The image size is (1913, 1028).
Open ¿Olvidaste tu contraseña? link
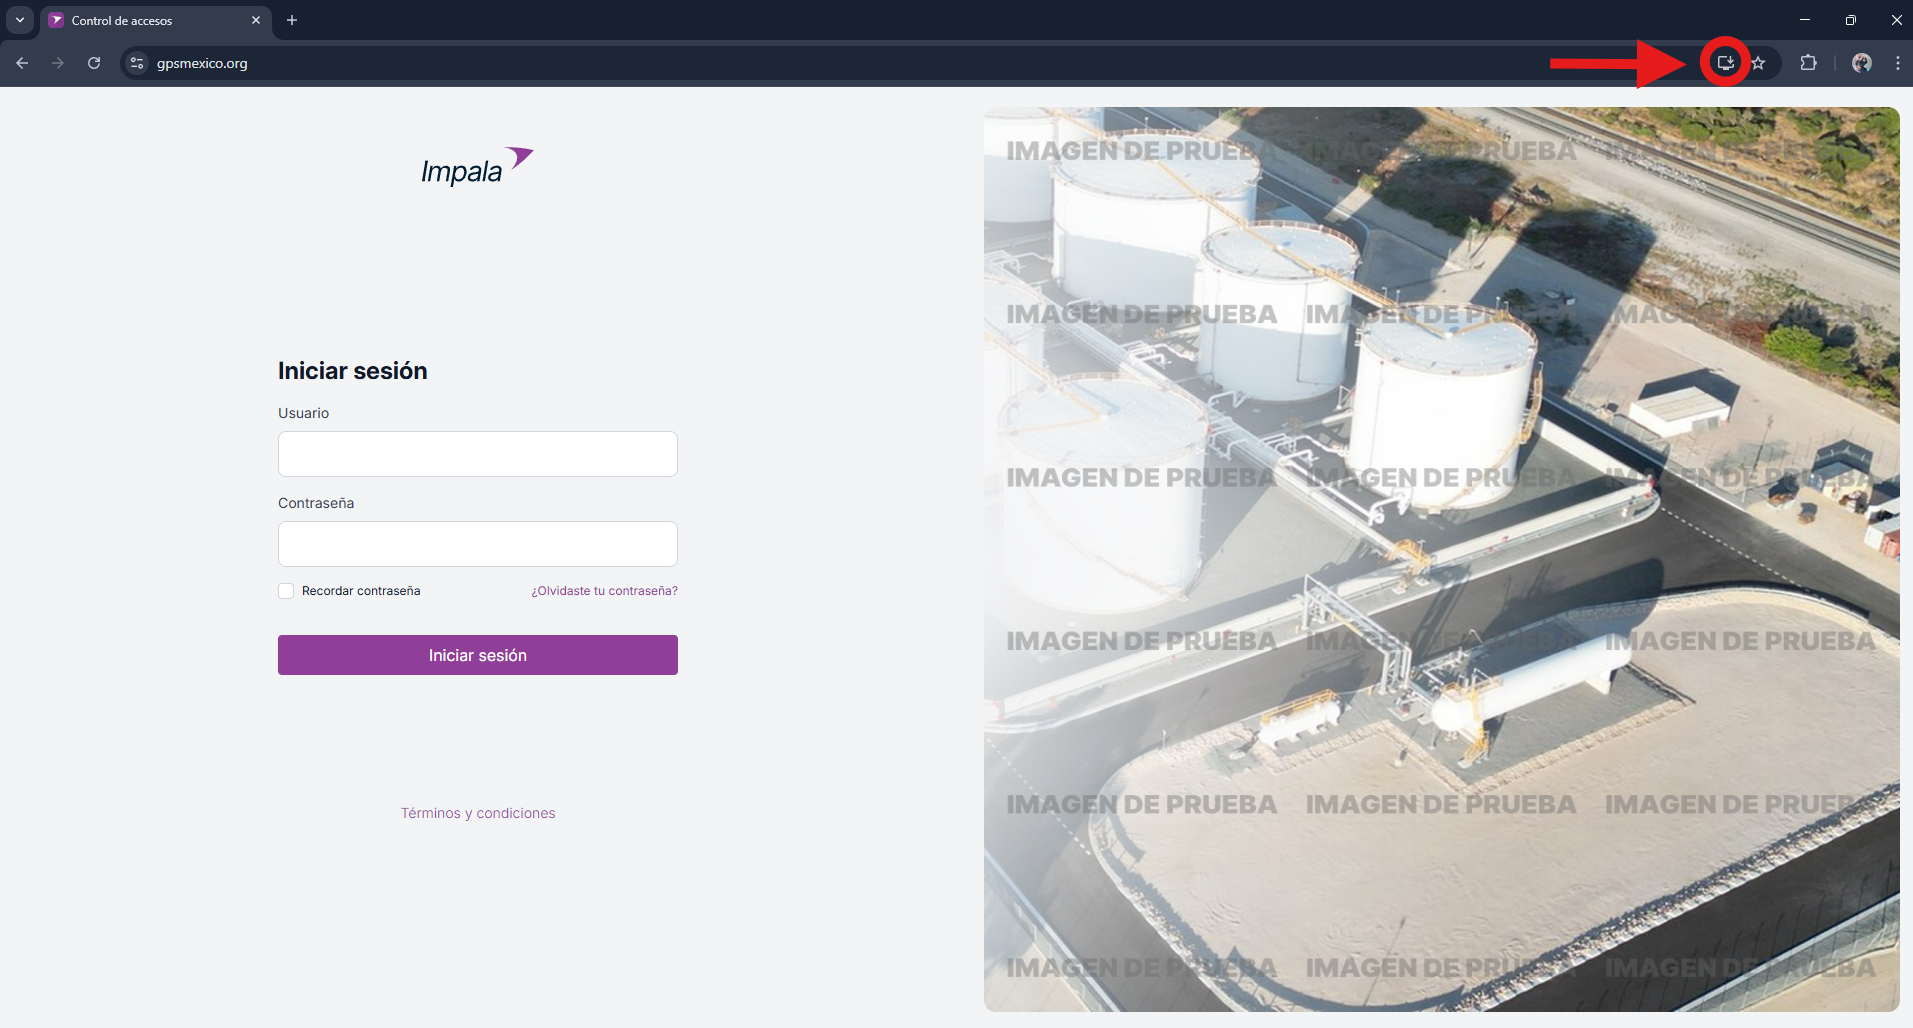click(x=604, y=591)
